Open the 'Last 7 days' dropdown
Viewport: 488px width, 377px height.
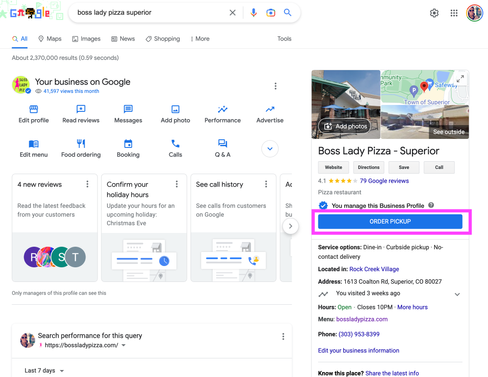44,370
